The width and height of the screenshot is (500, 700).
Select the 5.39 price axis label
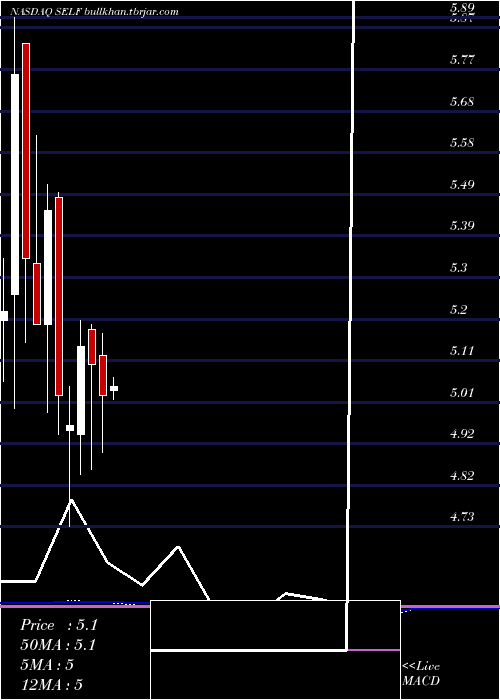coord(462,225)
